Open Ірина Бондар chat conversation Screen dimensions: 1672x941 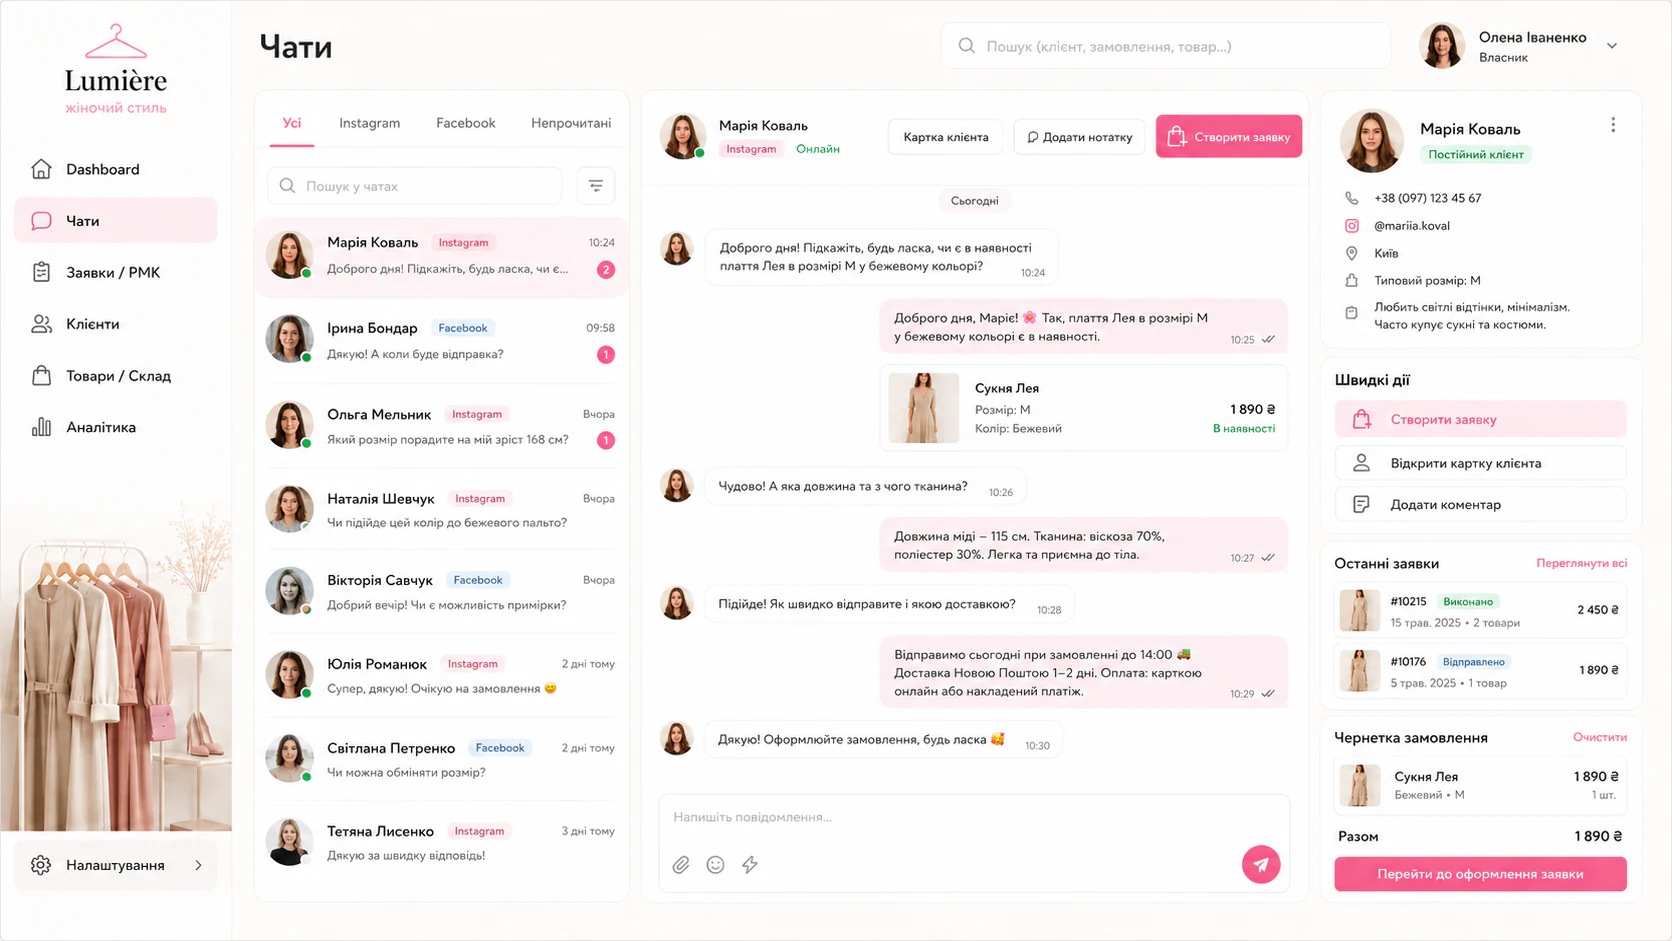(441, 341)
